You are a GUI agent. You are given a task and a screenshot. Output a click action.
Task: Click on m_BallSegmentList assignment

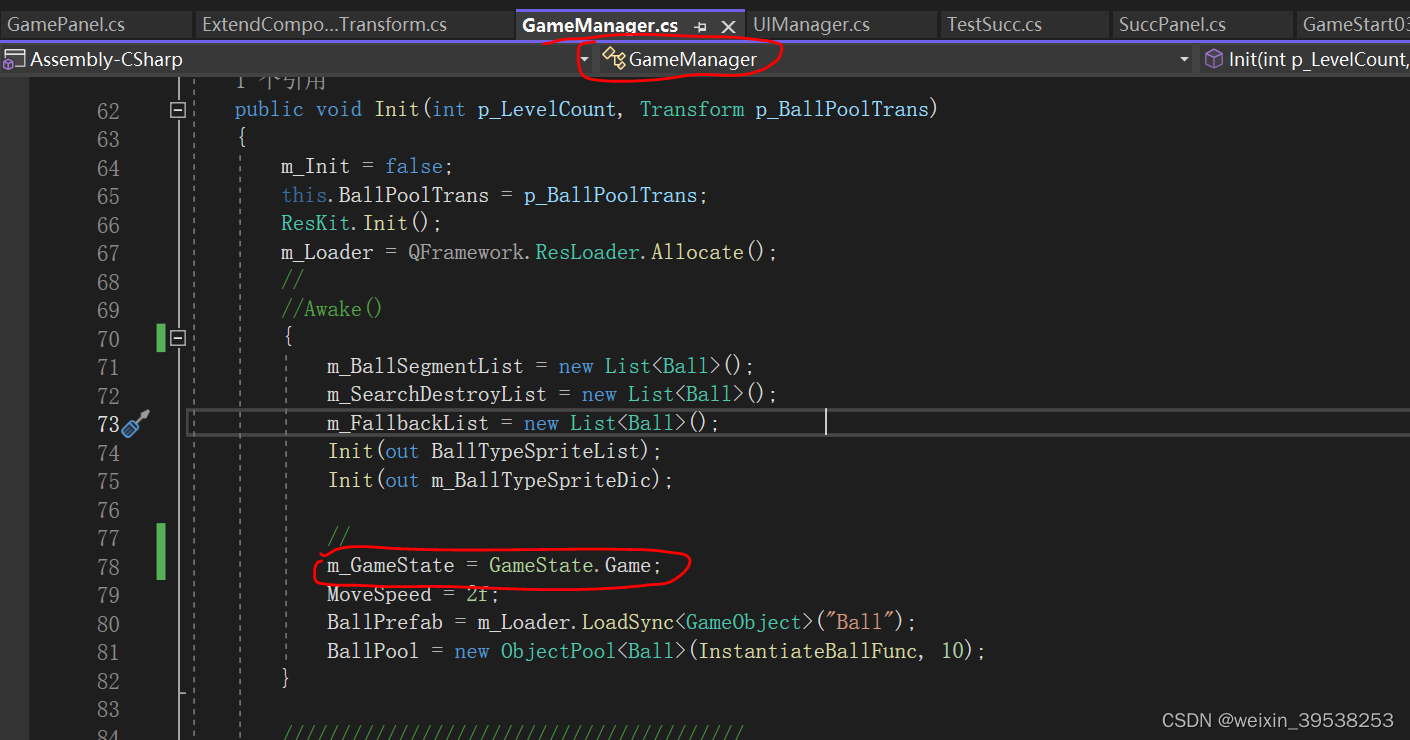tap(541, 366)
